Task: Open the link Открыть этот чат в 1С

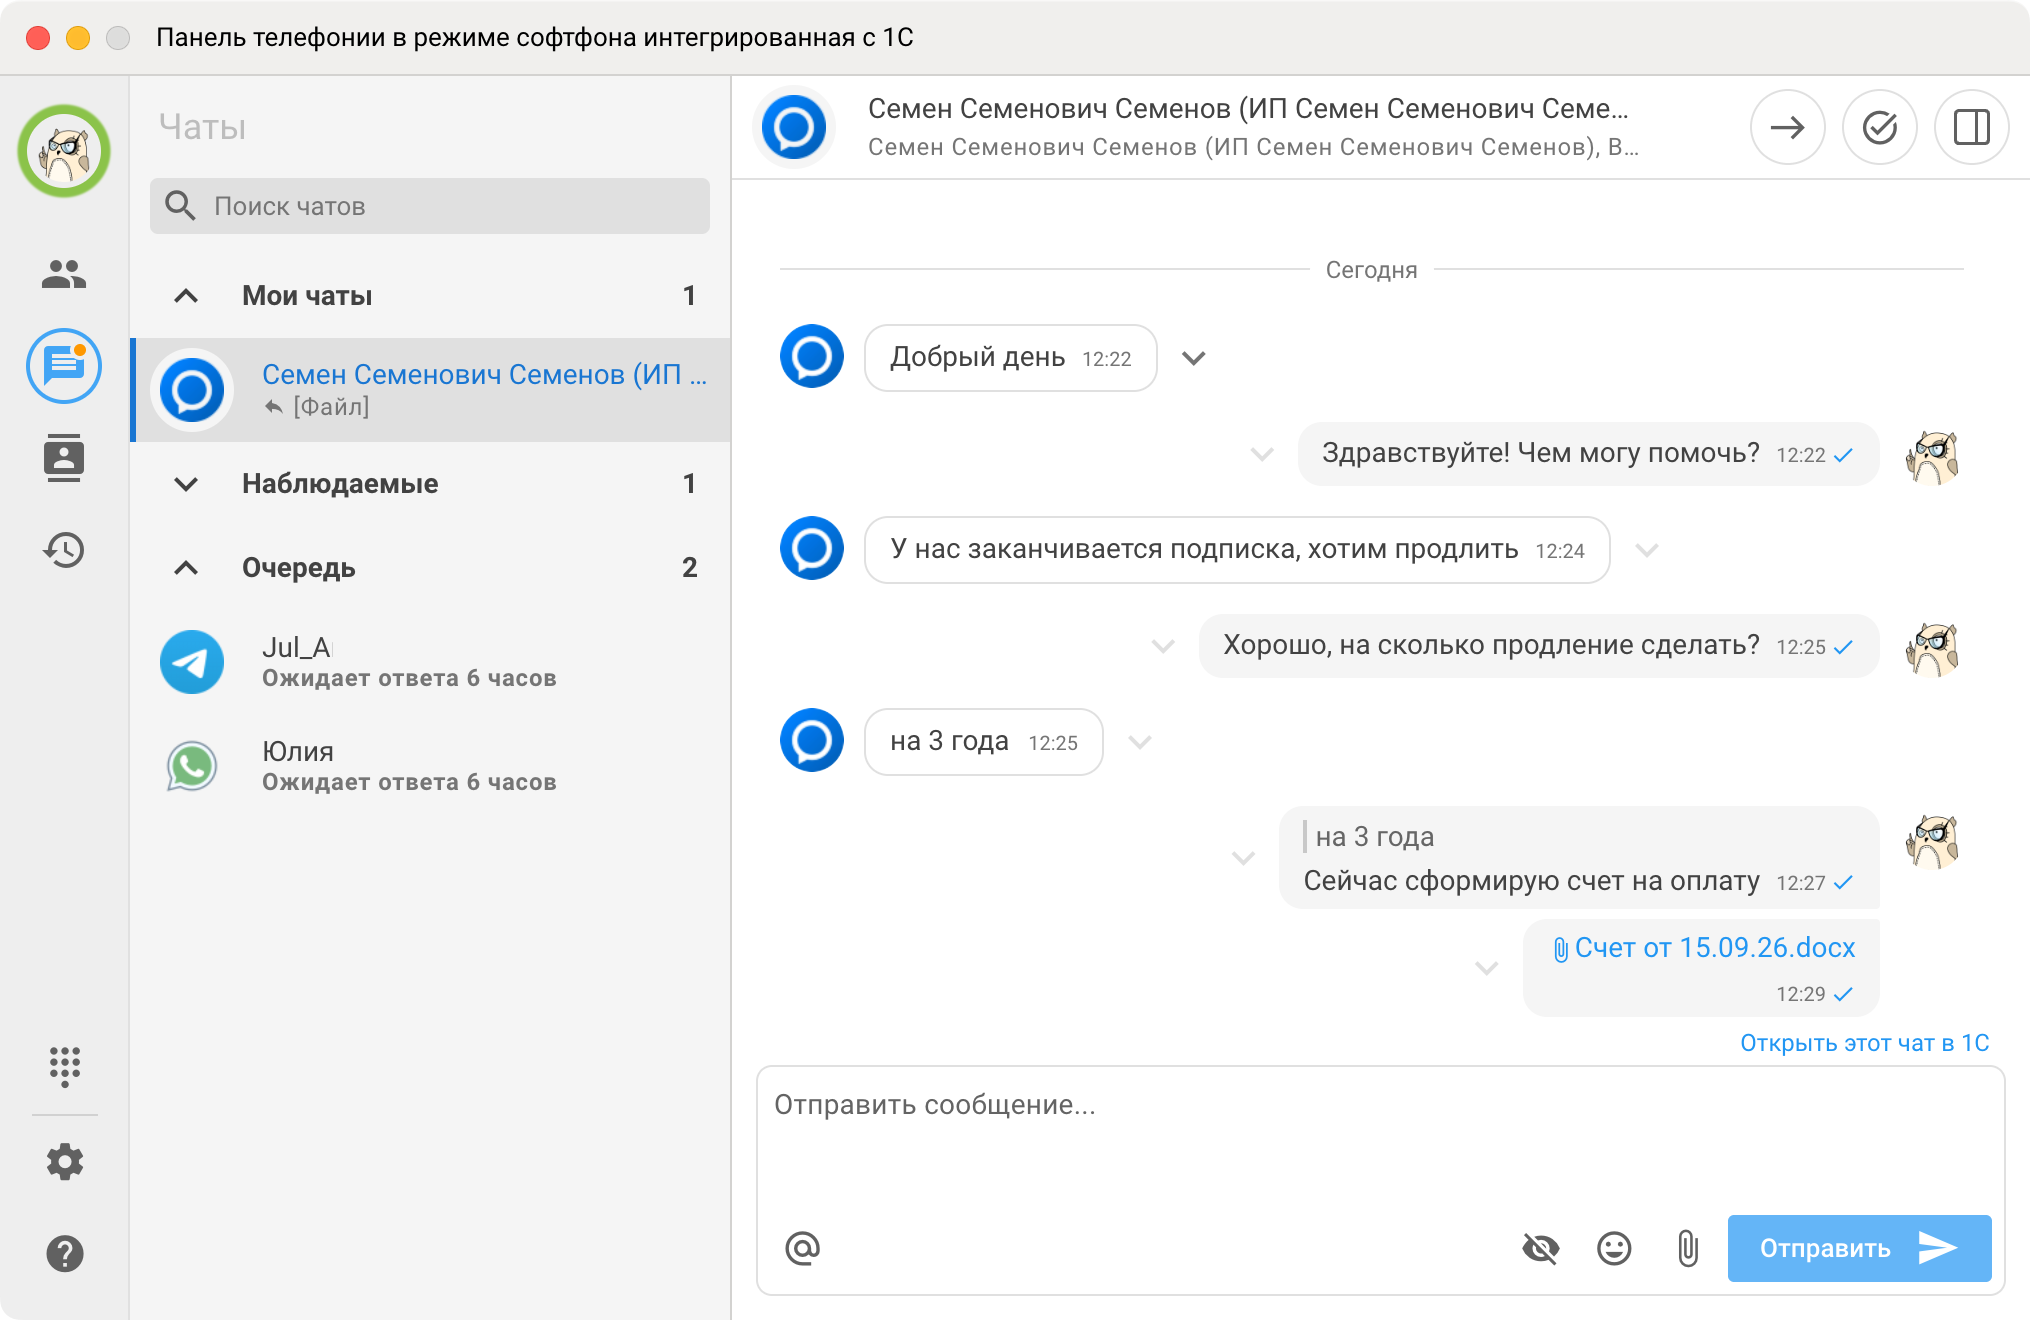Action: tap(1865, 1043)
